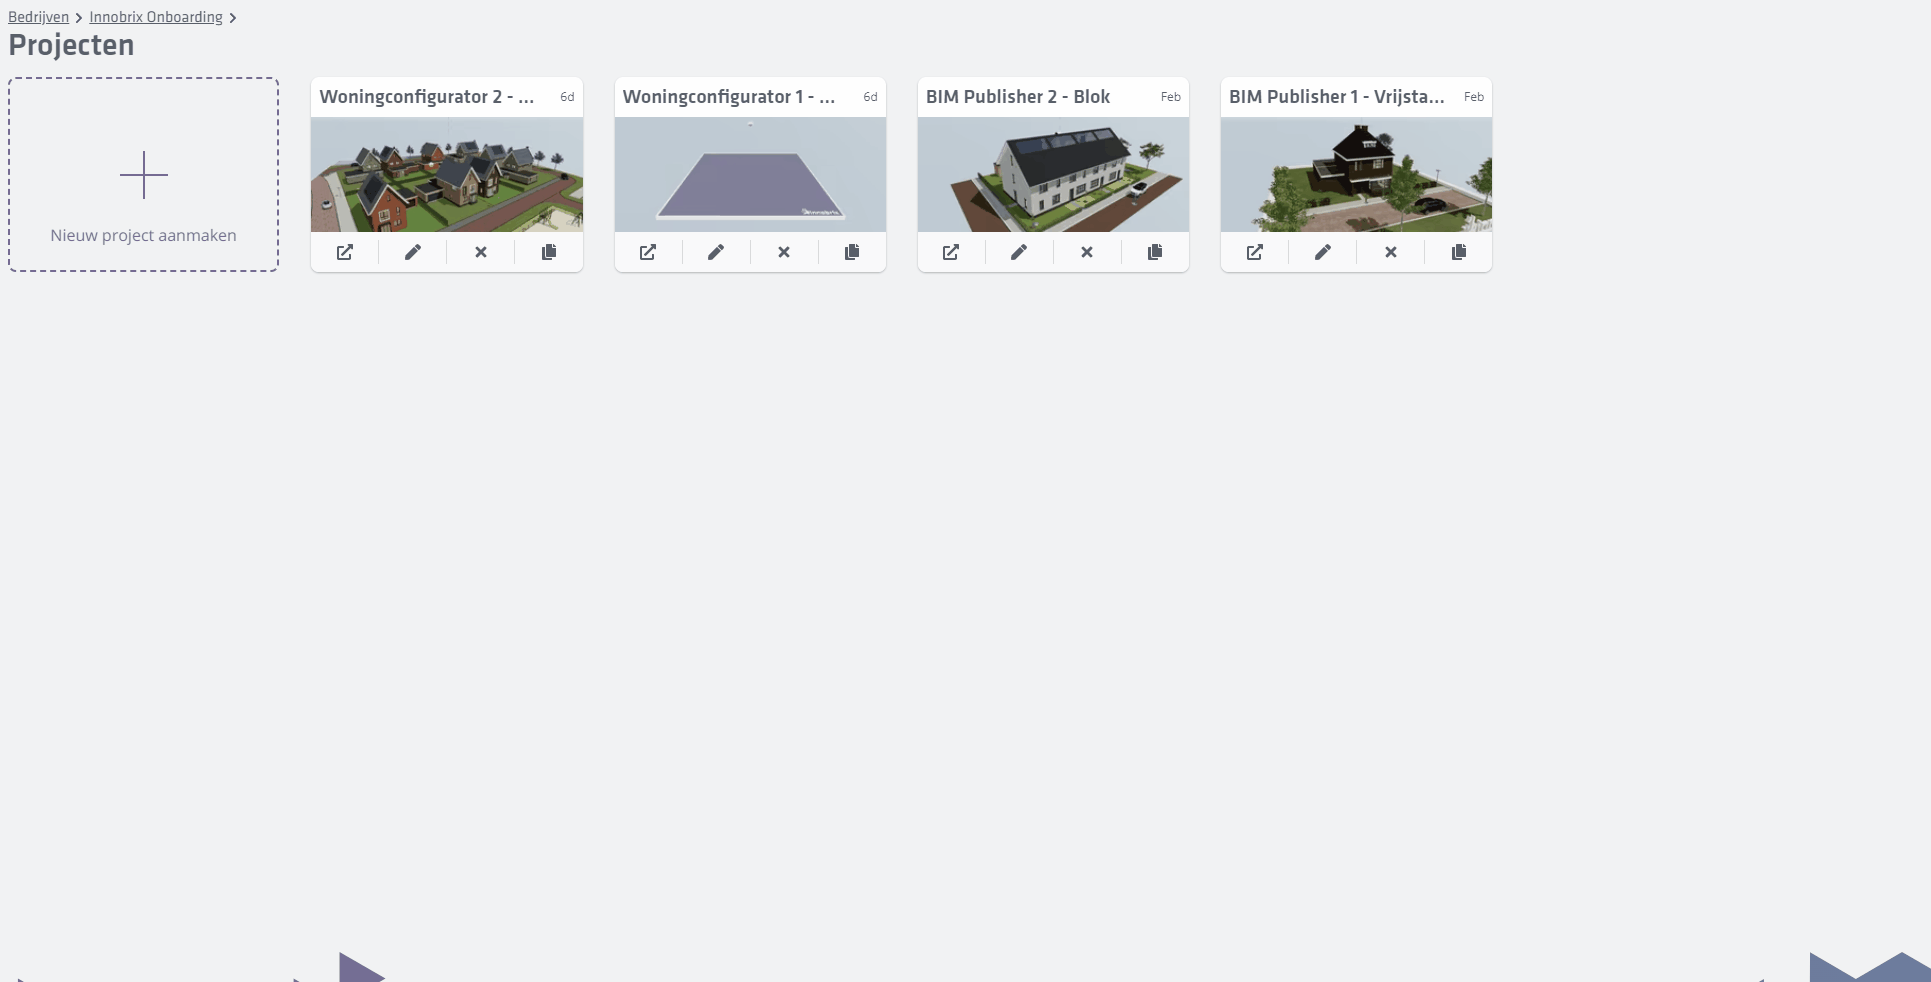This screenshot has width=1931, height=982.
Task: Edit Woningconfigurator 2 project with pencil icon
Action: coord(413,252)
